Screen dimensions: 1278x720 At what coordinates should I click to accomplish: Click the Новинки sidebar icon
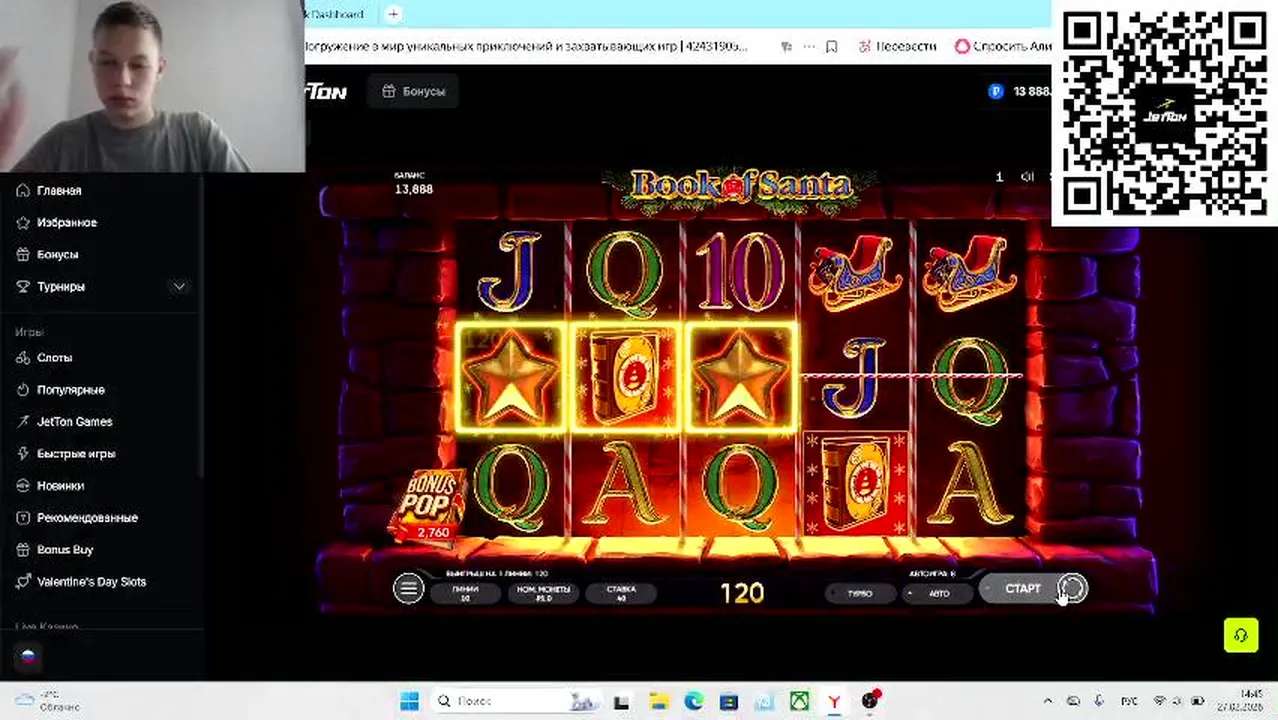[23, 485]
